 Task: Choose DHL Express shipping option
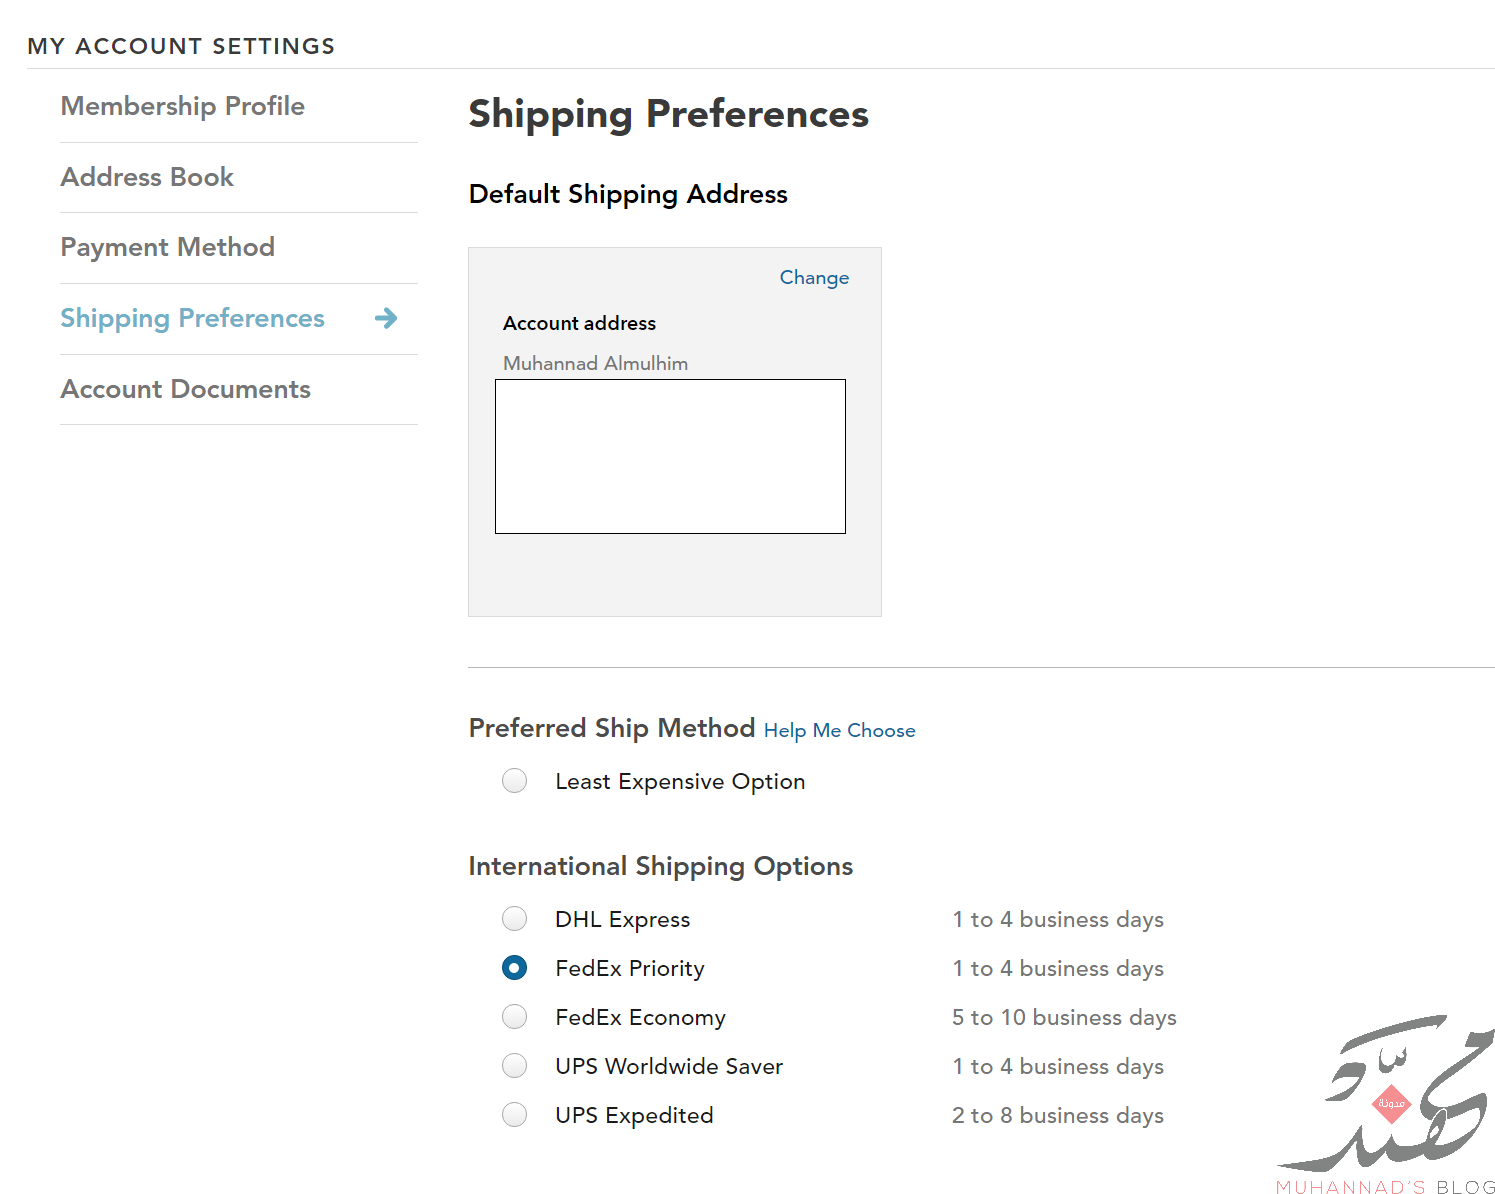515,918
